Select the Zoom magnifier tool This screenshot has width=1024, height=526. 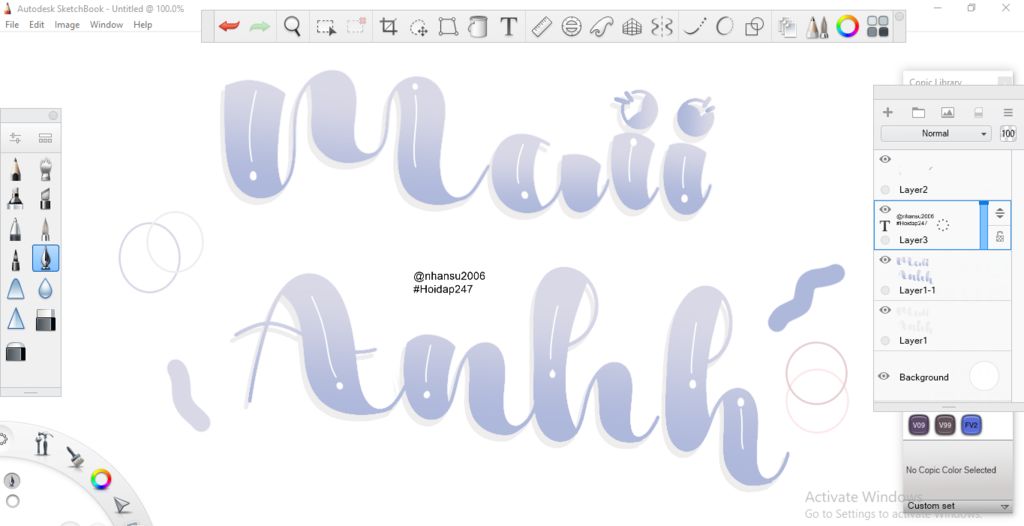(293, 27)
